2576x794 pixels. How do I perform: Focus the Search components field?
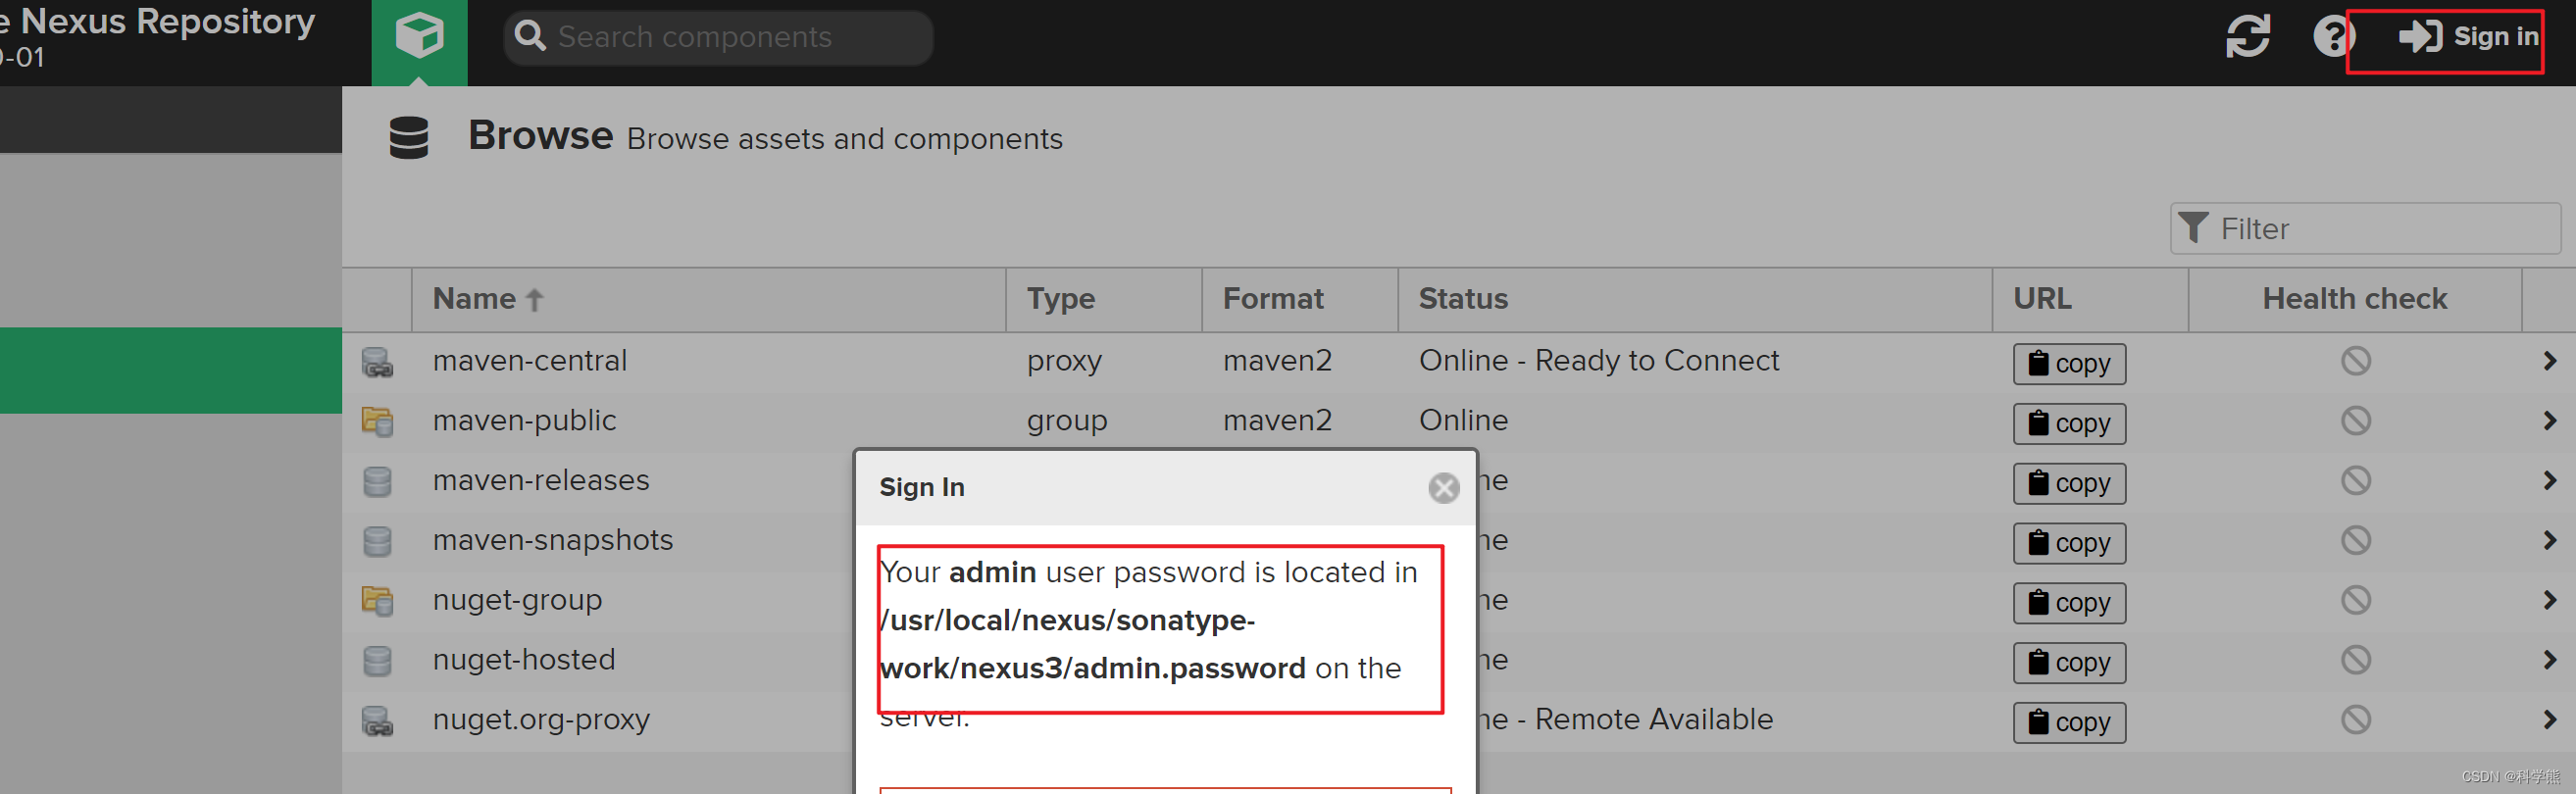click(x=719, y=38)
